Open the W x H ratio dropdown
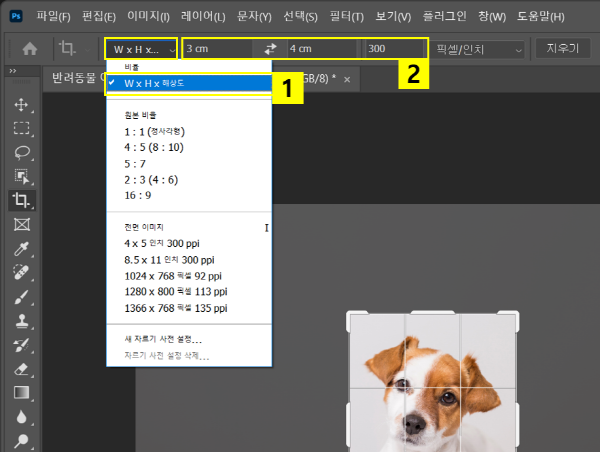 141,49
